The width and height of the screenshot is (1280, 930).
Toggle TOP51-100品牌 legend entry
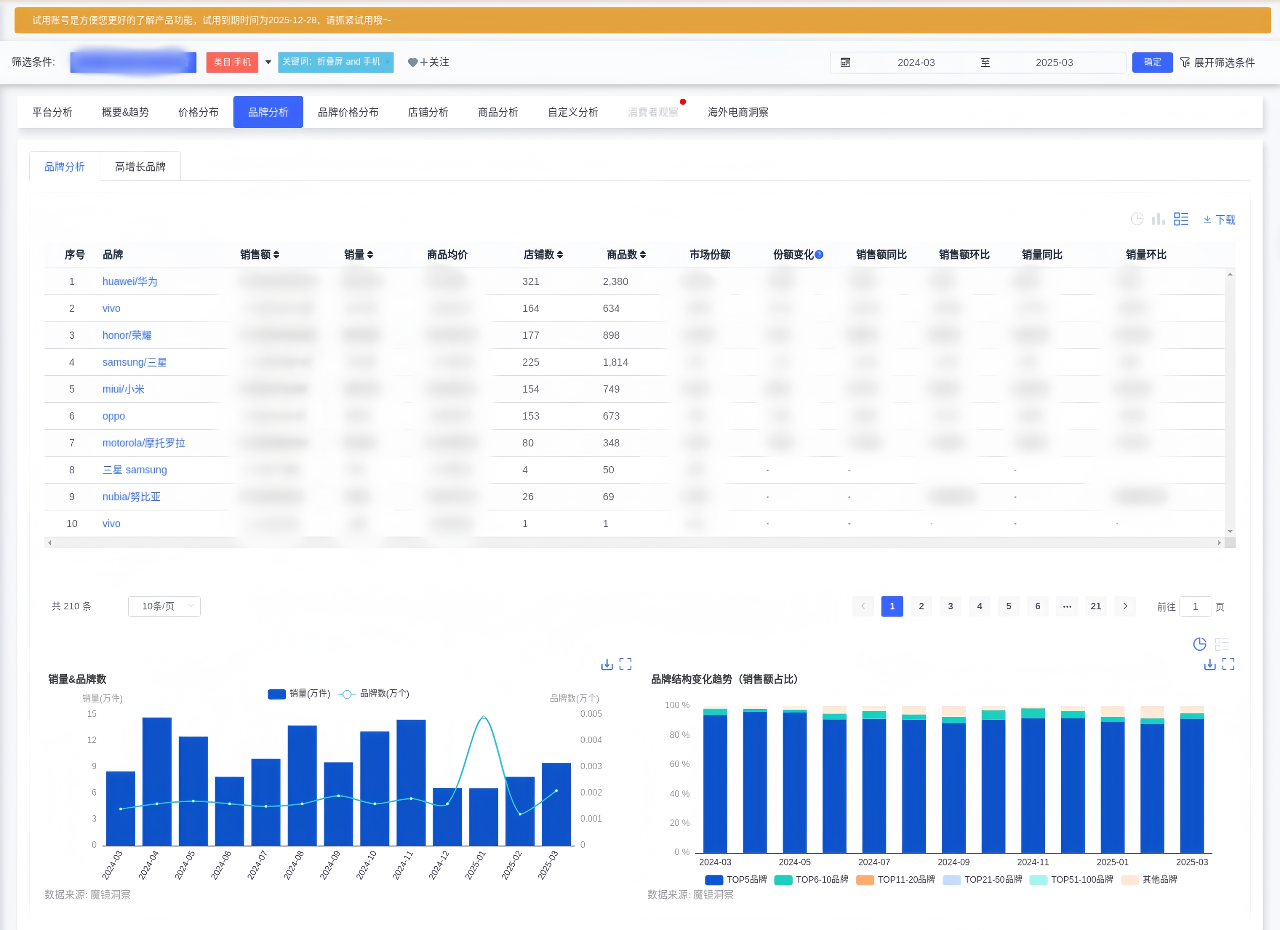click(x=1072, y=880)
